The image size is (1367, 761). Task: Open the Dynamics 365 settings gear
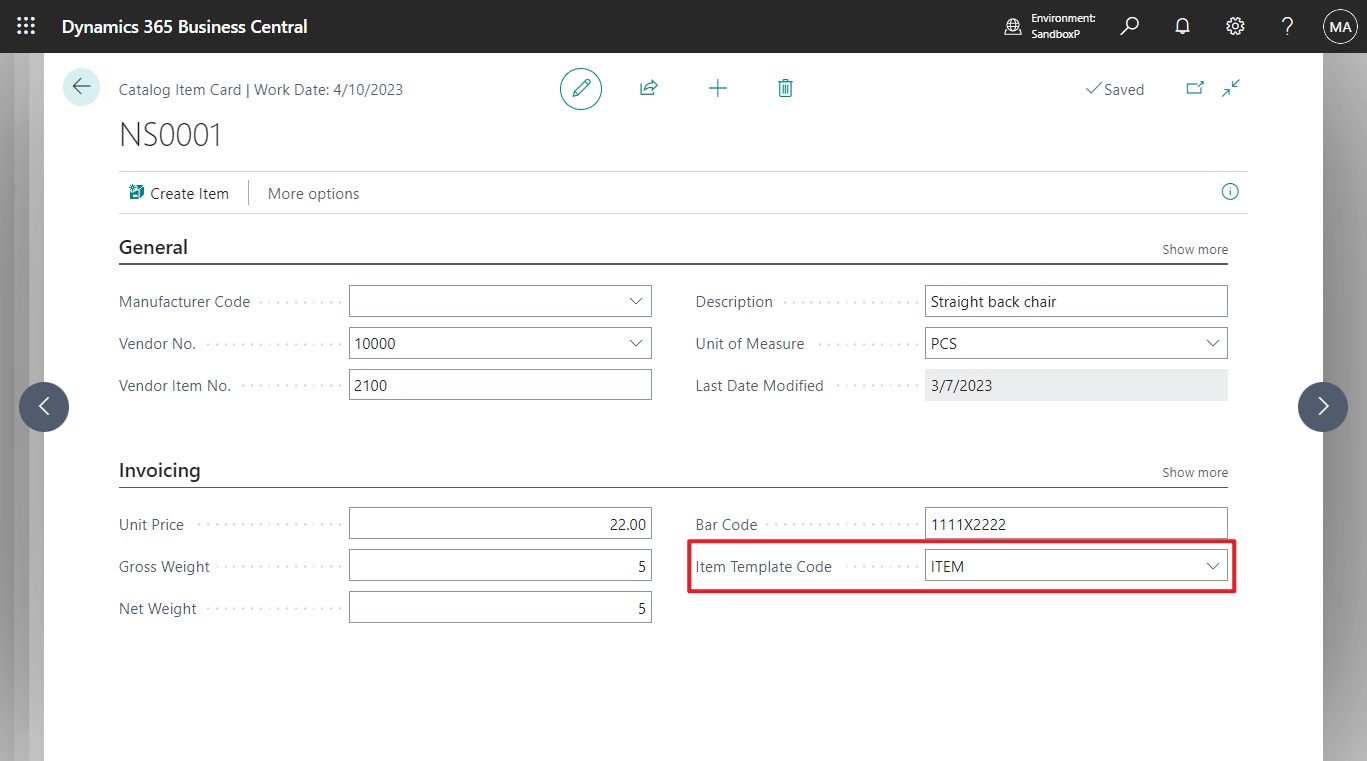(1234, 26)
